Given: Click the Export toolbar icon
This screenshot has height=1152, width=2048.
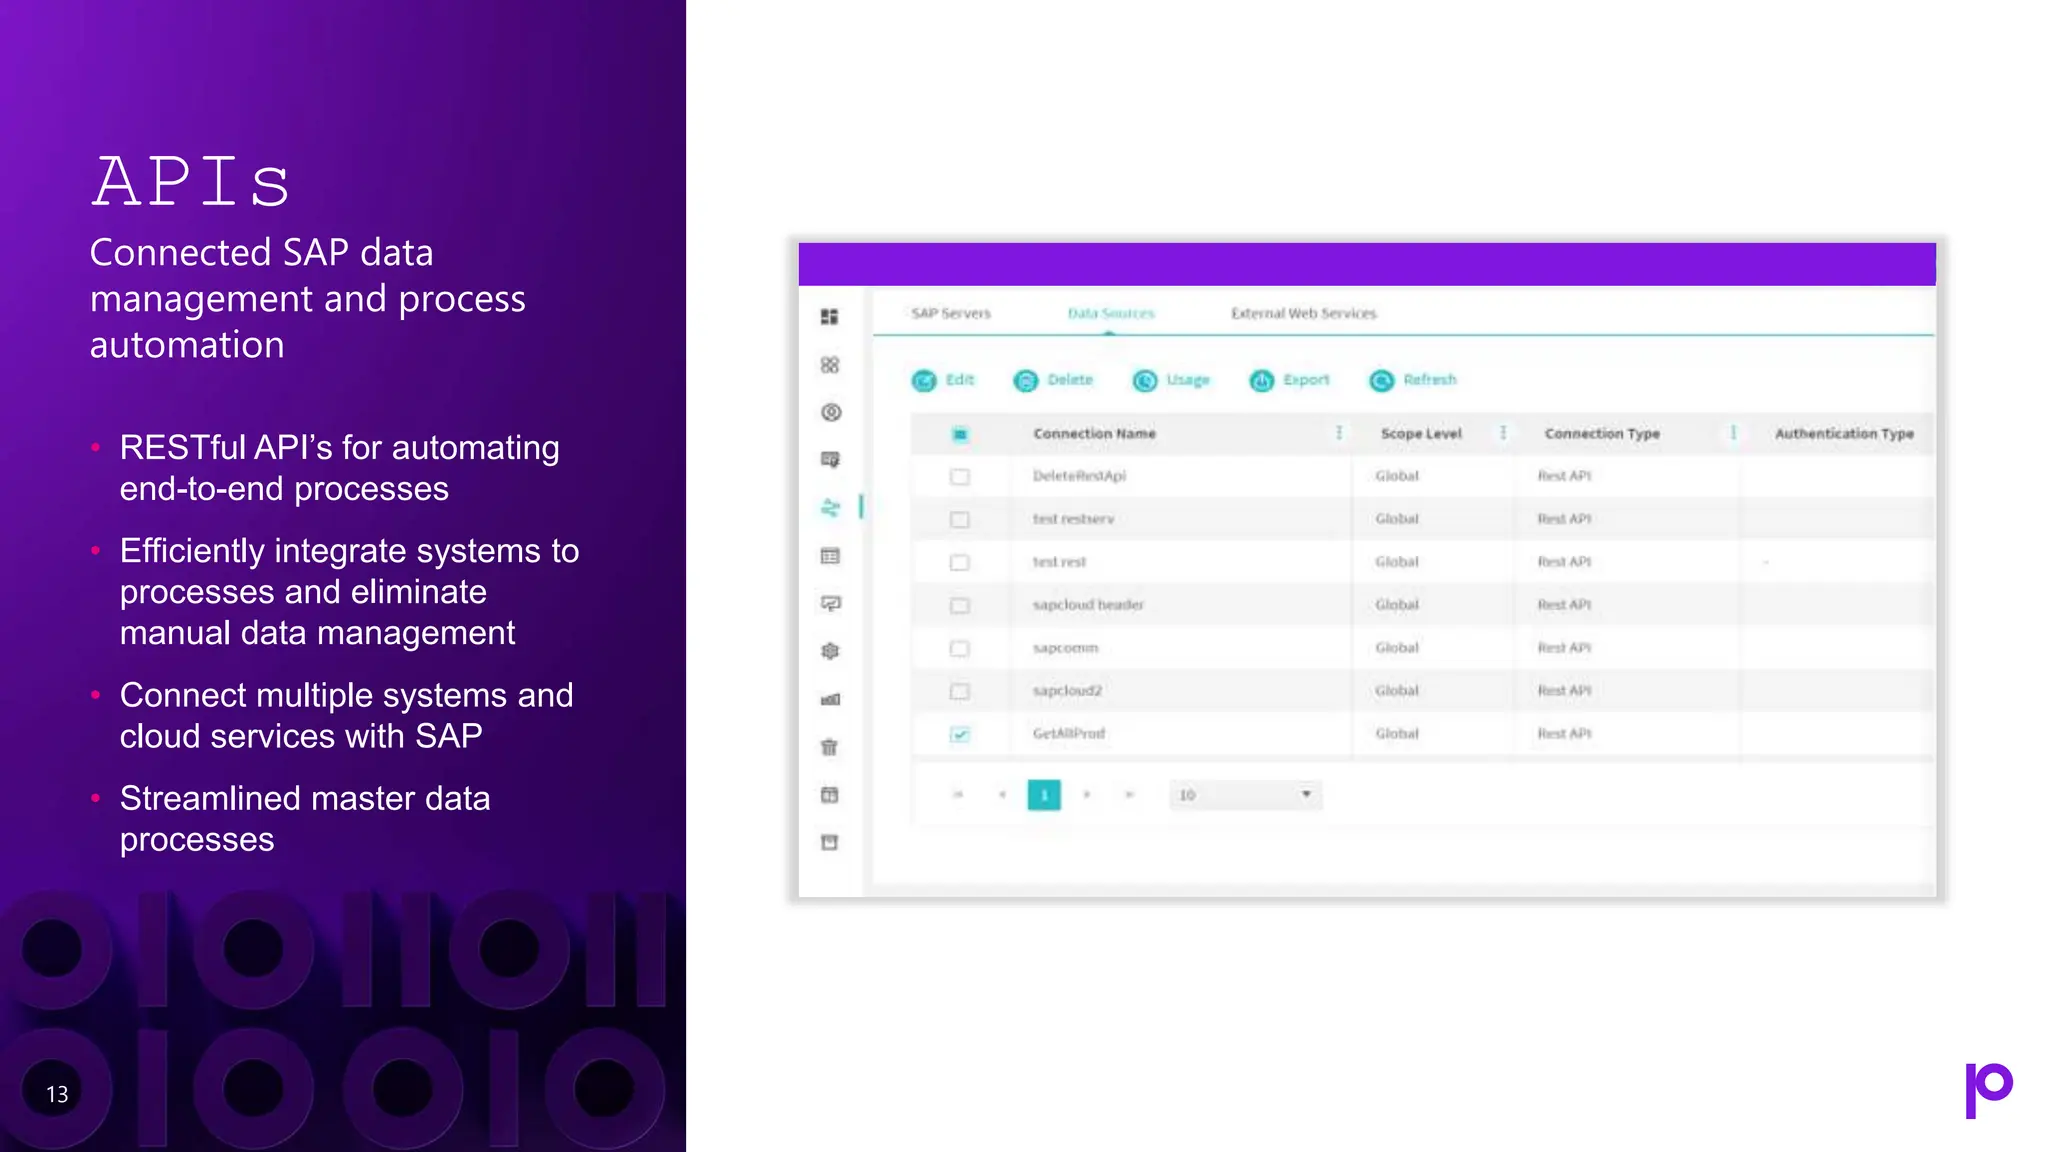Looking at the screenshot, I should tap(1262, 380).
